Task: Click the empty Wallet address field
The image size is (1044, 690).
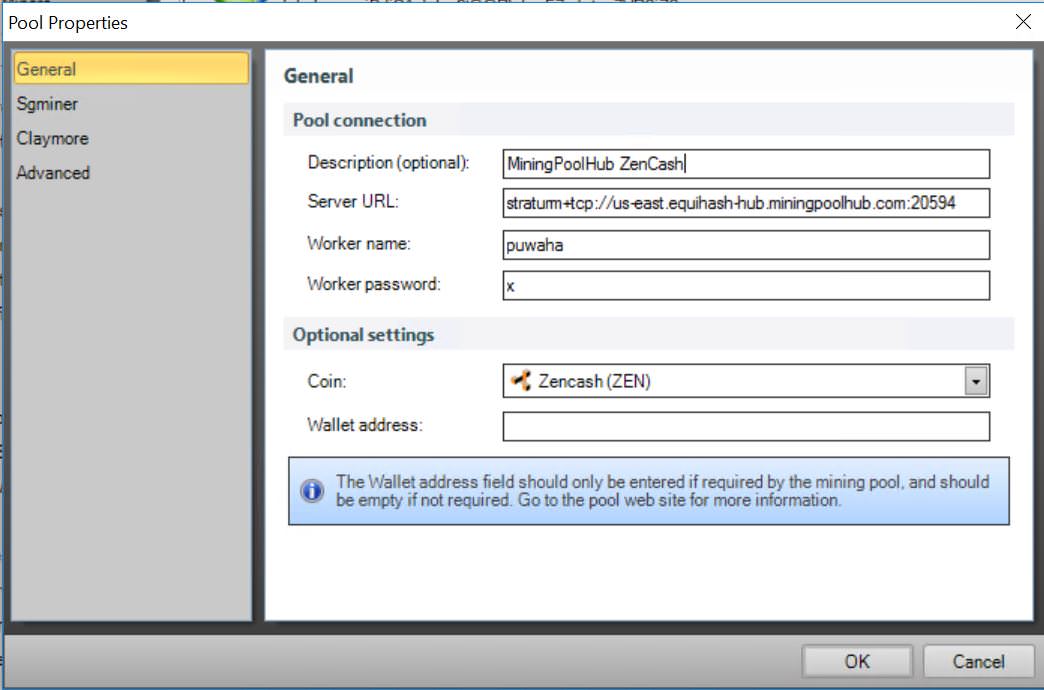Action: click(746, 426)
